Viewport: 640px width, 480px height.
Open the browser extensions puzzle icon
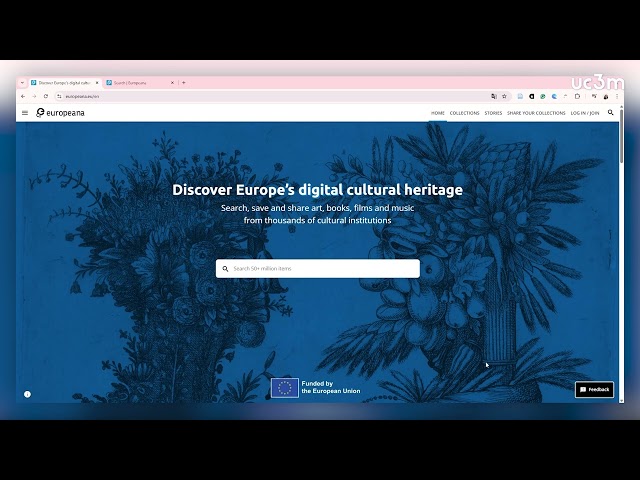coord(577,96)
